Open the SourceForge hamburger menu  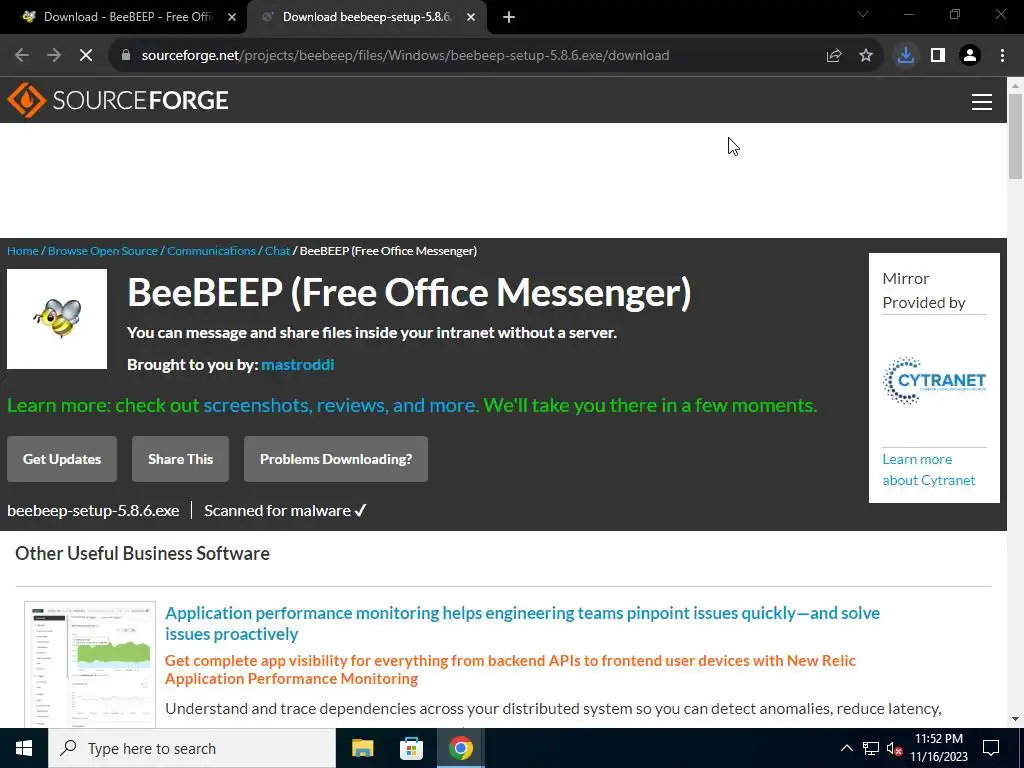(982, 101)
